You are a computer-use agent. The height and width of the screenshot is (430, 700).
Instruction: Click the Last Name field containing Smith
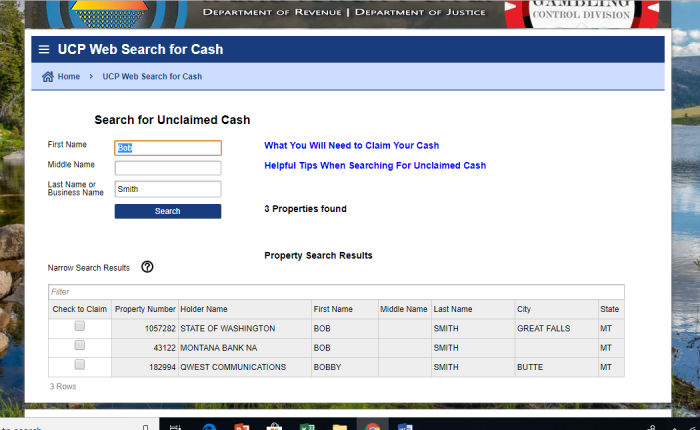point(168,189)
